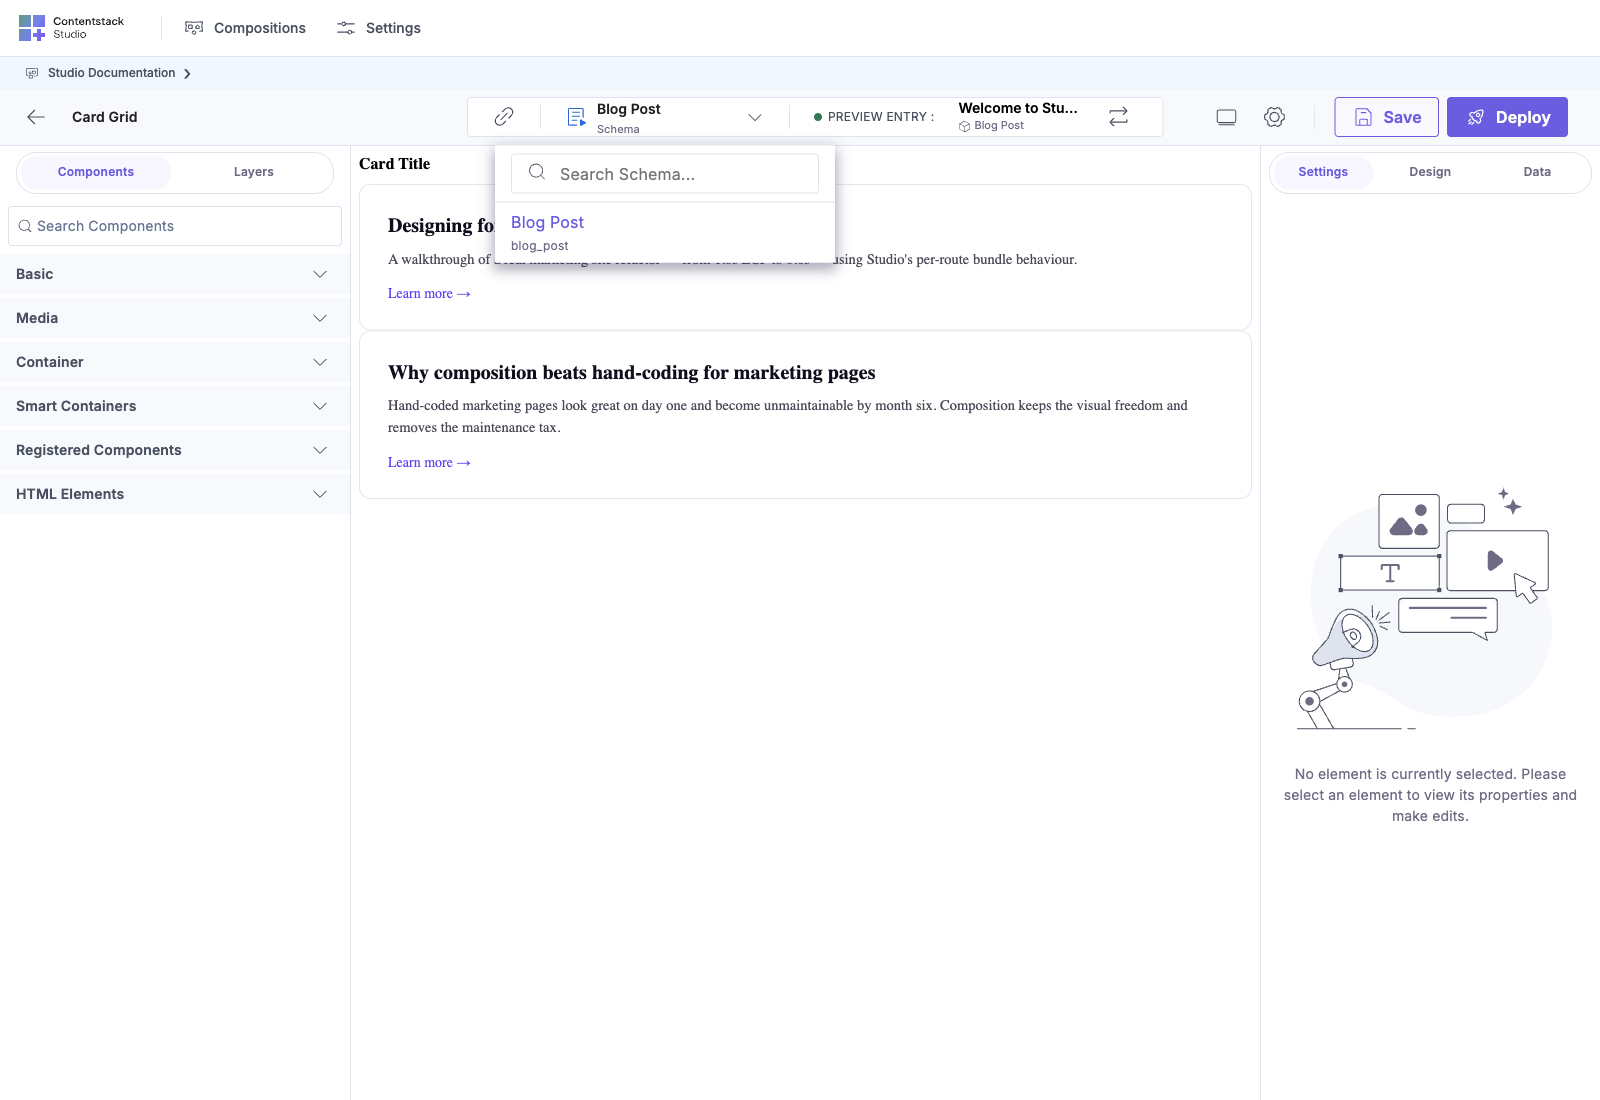This screenshot has width=1600, height=1100.
Task: Click Learn more under the Designing card
Action: click(429, 293)
